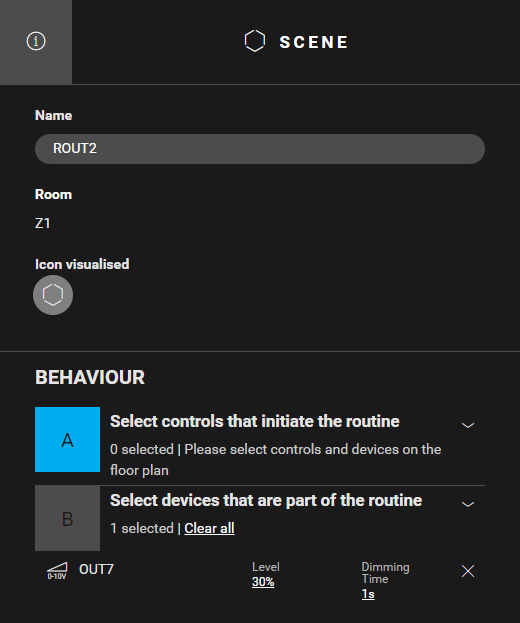Change the visualised hexagon icon

[x=53, y=295]
